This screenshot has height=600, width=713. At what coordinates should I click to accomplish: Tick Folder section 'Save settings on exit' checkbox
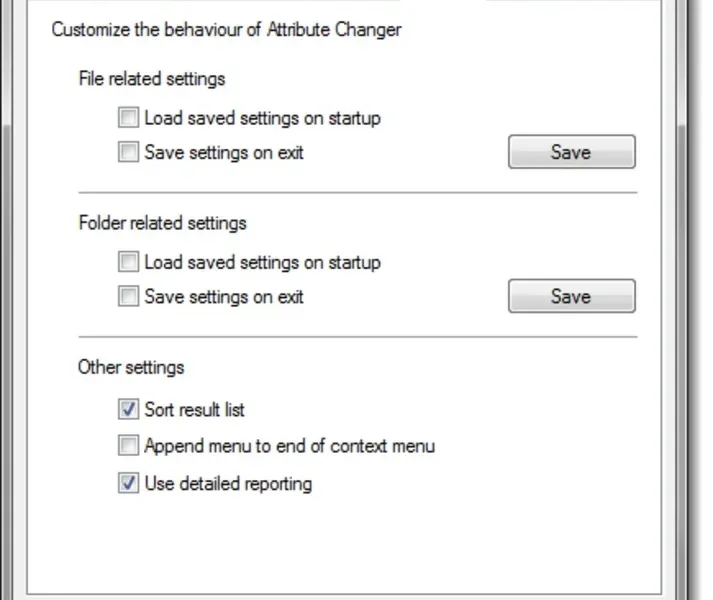click(128, 297)
